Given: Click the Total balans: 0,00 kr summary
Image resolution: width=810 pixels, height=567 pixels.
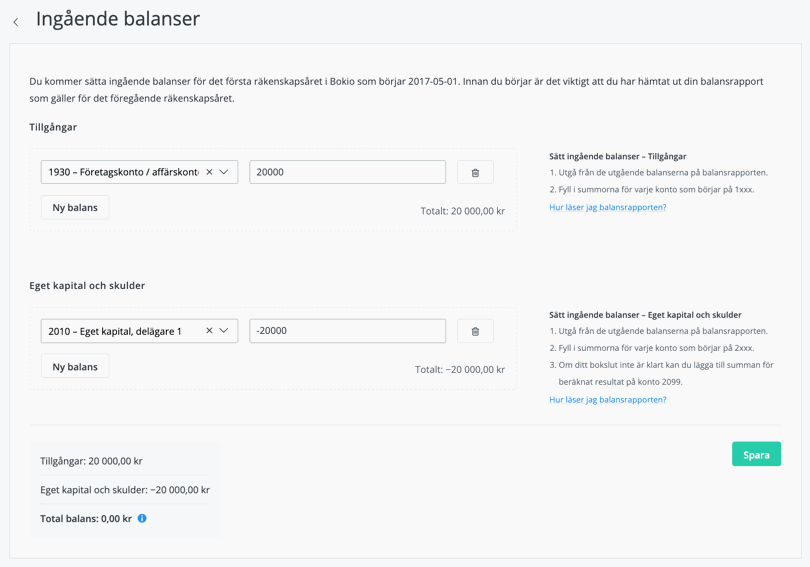Looking at the screenshot, I should [86, 519].
